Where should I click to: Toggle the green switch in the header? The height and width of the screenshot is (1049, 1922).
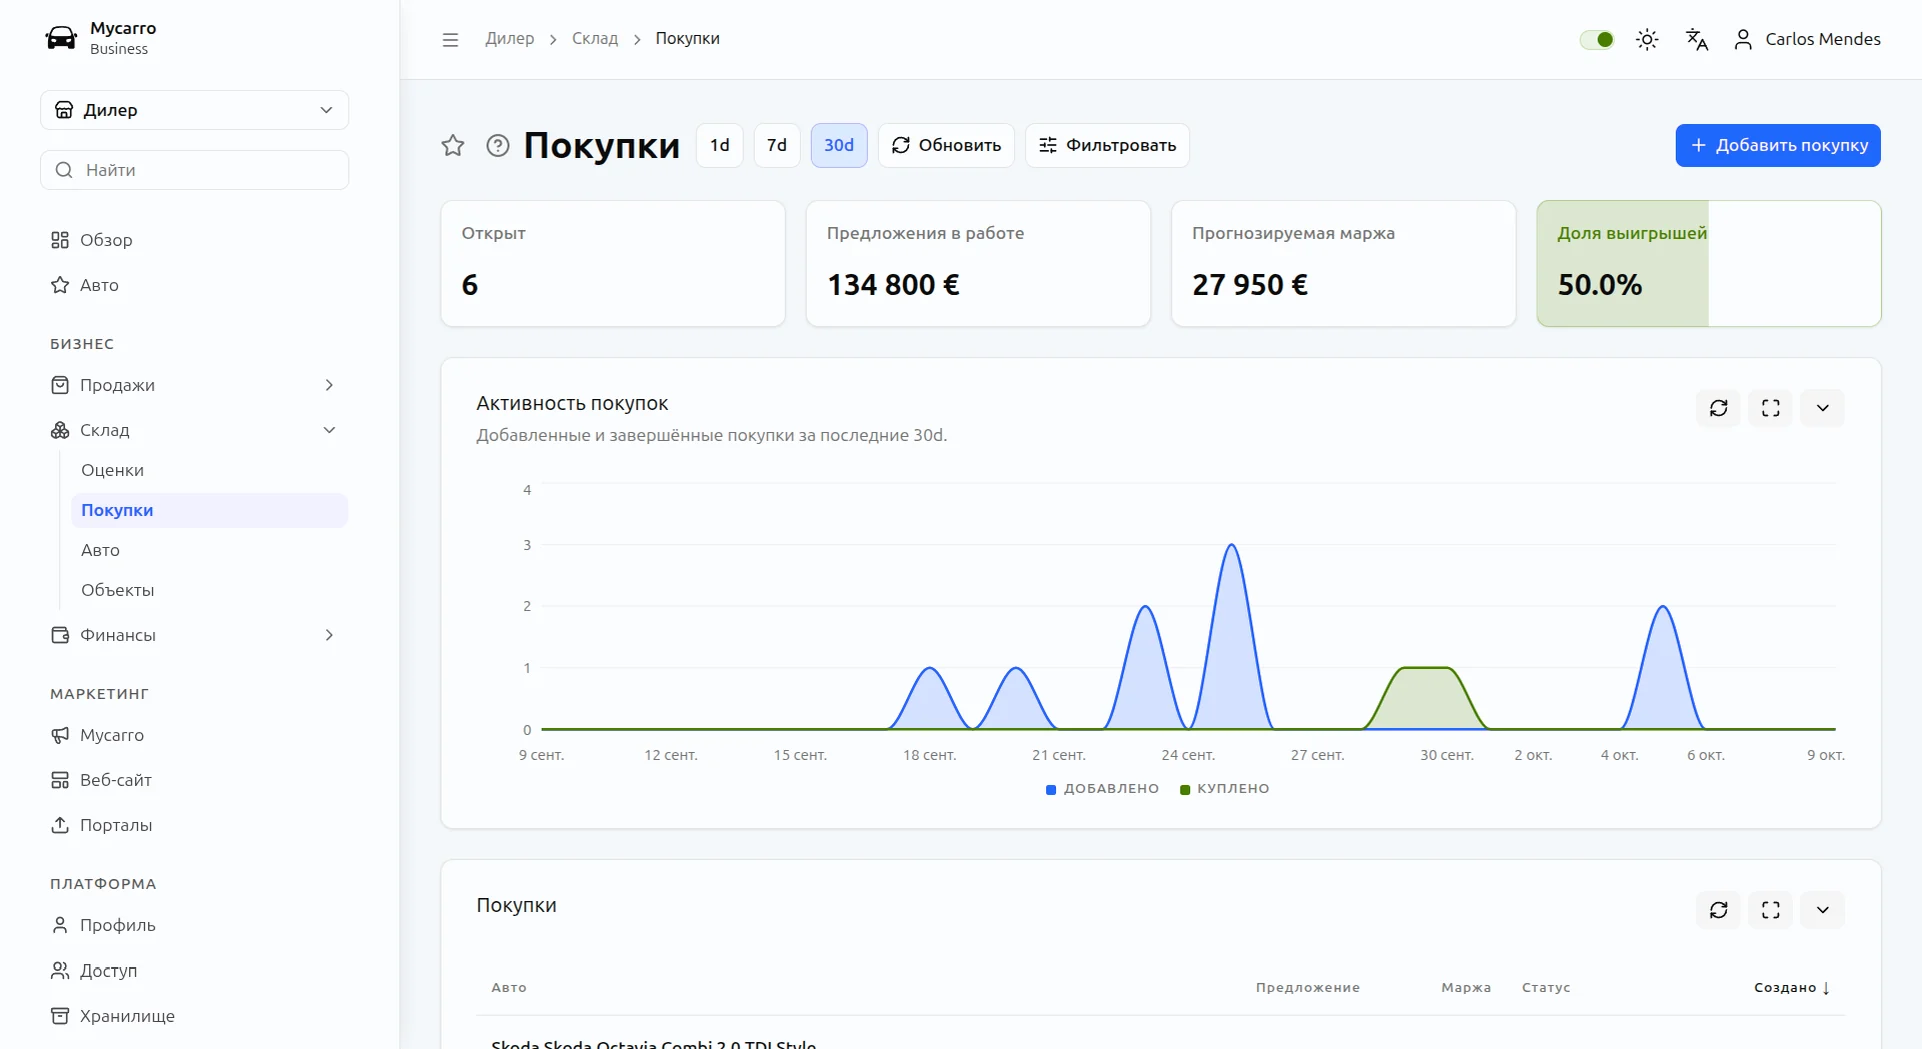(1597, 40)
